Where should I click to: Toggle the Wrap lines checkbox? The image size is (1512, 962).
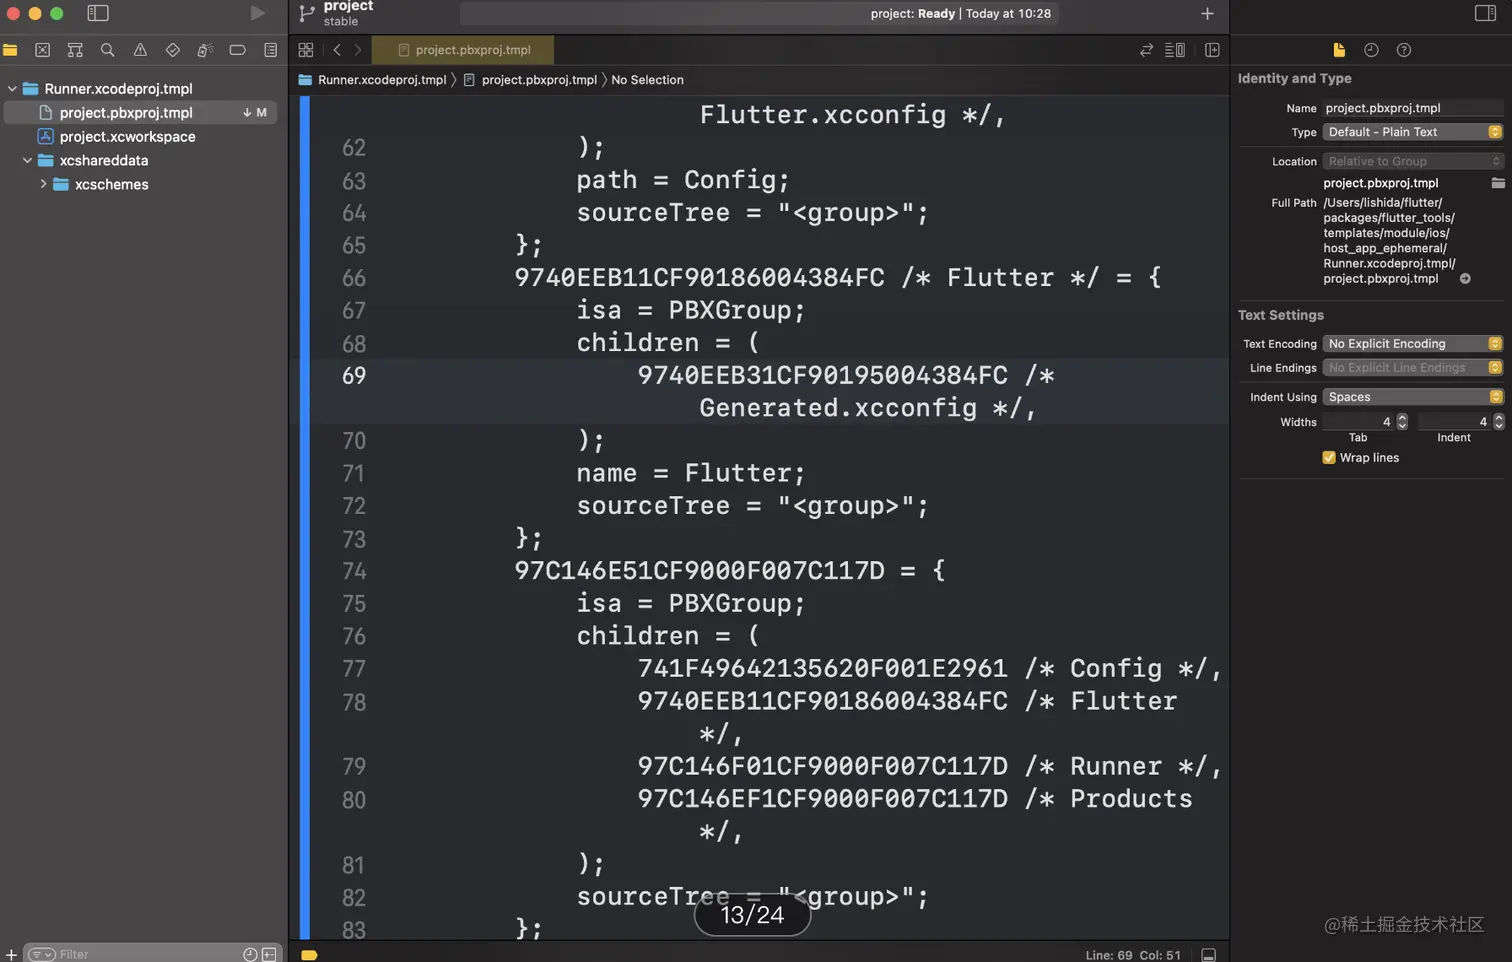point(1329,458)
